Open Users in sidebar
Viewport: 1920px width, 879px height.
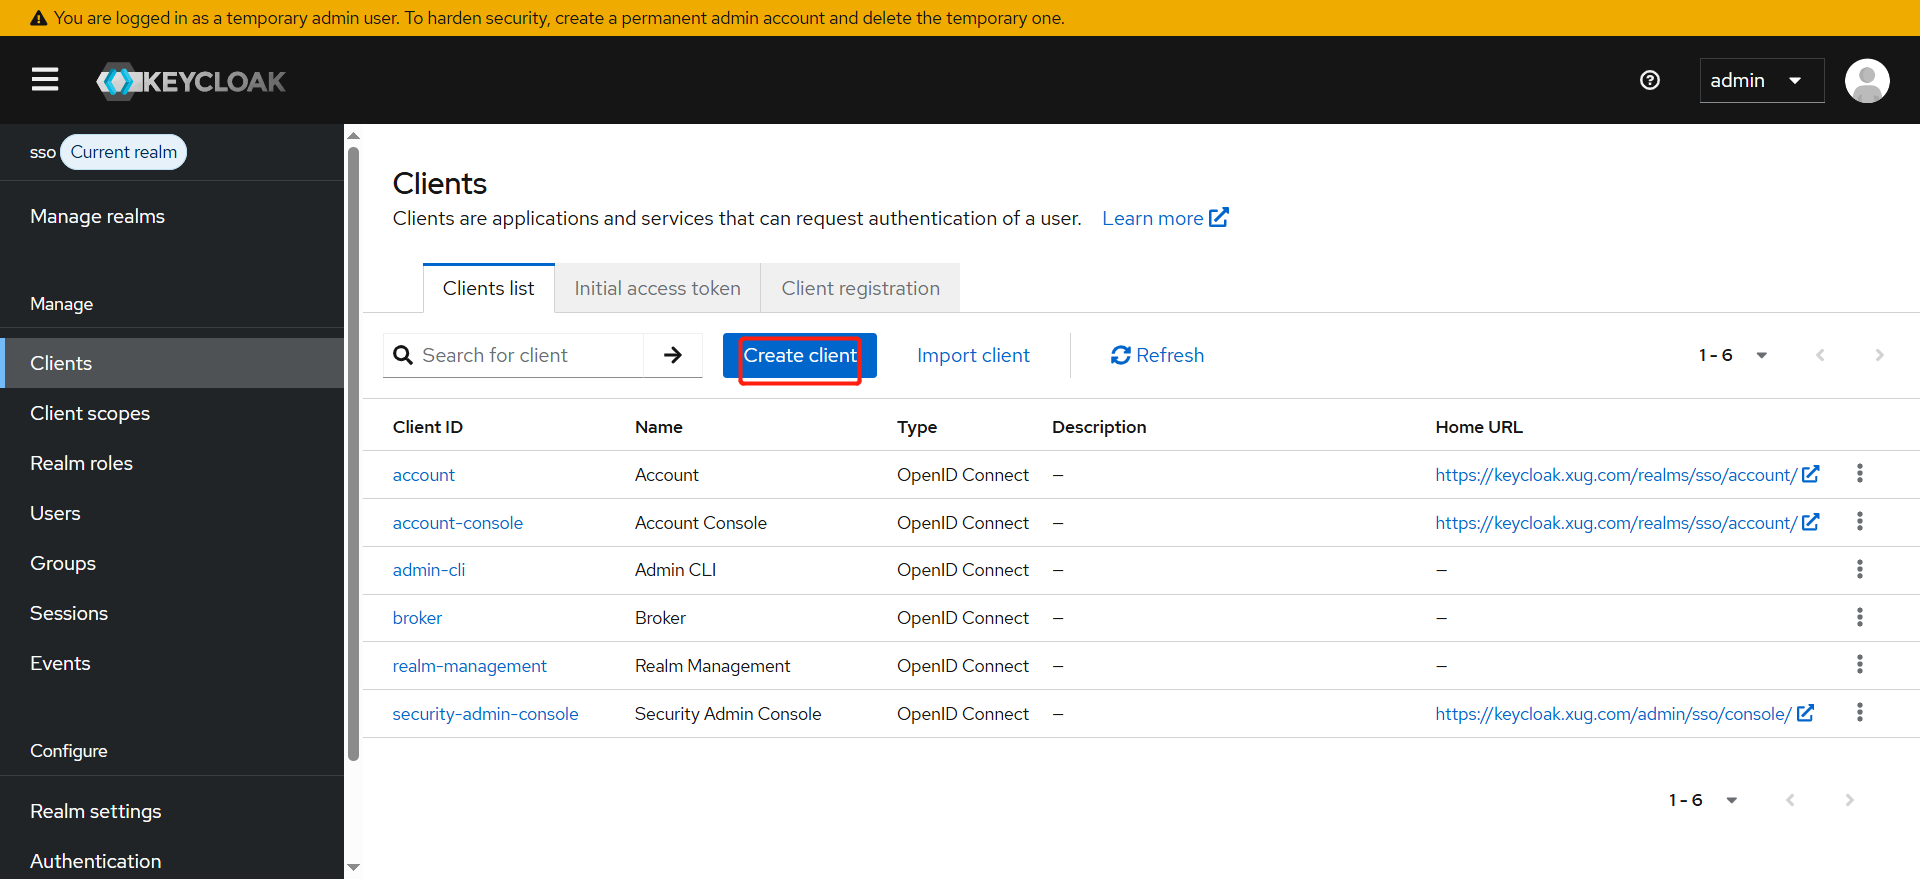click(172, 513)
